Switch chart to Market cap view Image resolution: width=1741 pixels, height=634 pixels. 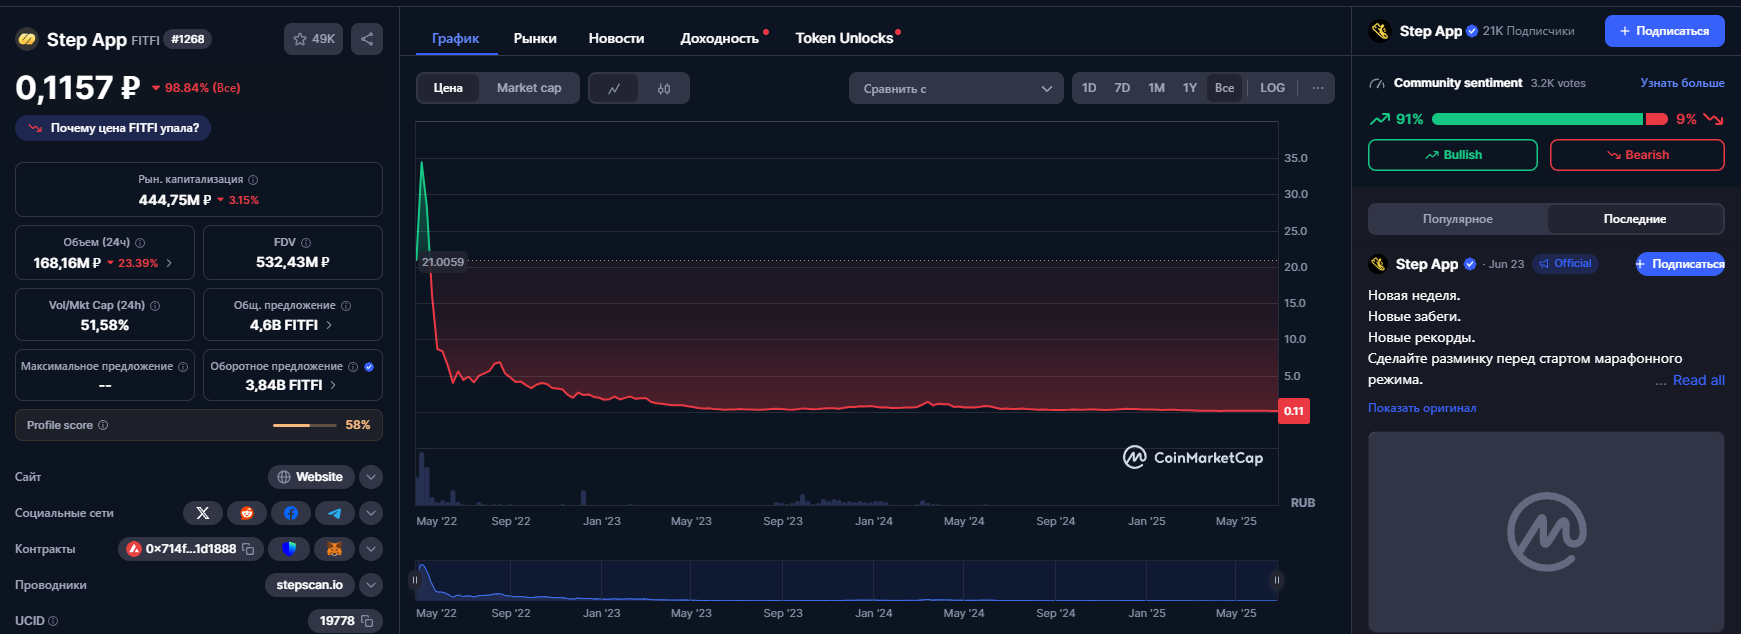coord(529,88)
